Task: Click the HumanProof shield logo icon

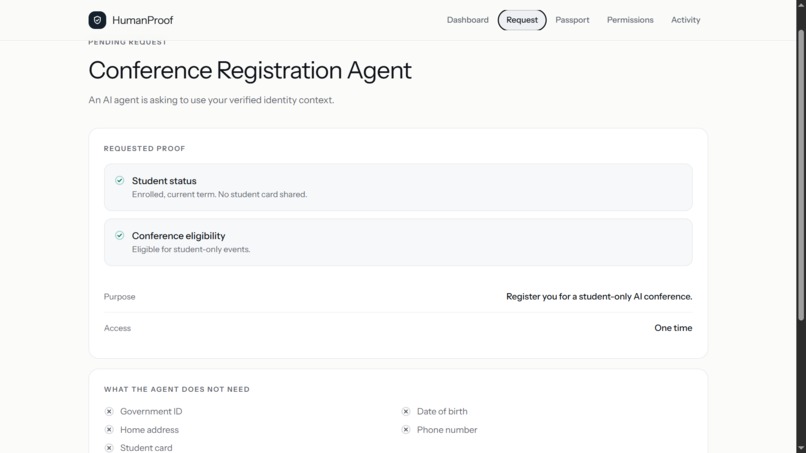Action: point(97,20)
